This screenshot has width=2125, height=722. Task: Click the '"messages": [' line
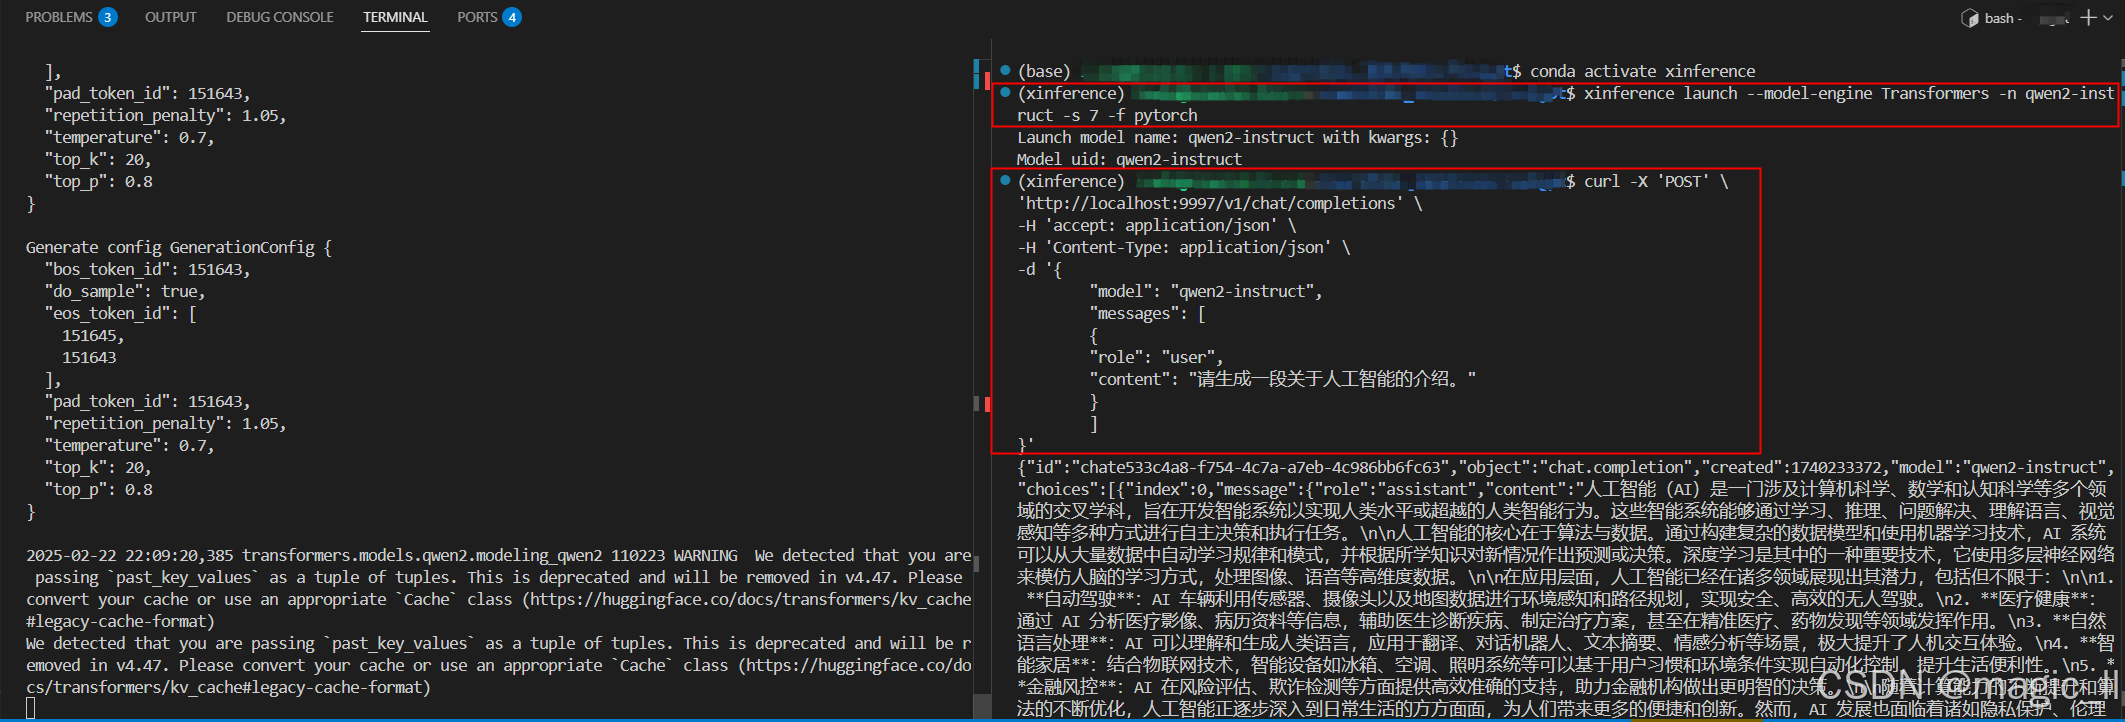(1147, 313)
